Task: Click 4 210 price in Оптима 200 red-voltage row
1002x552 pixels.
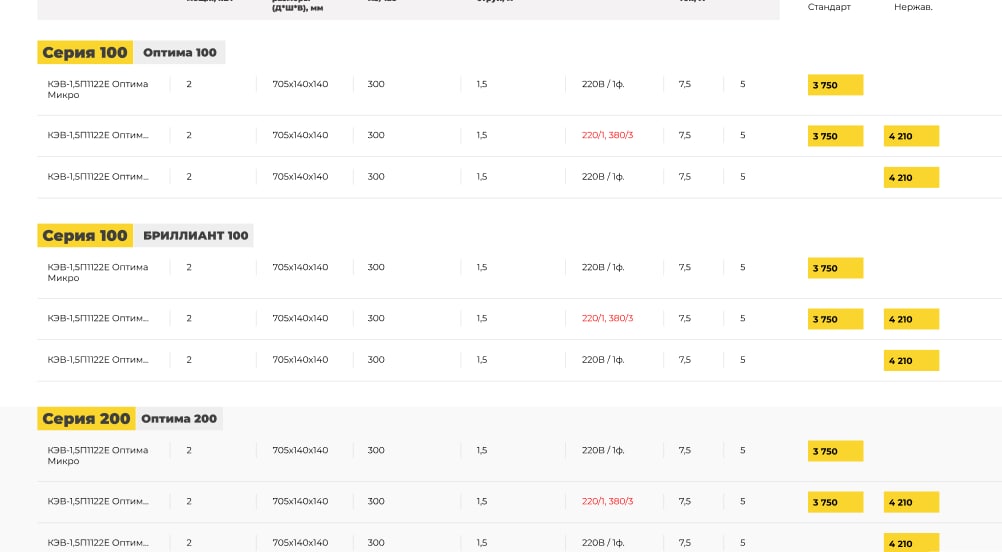Action: [x=911, y=502]
